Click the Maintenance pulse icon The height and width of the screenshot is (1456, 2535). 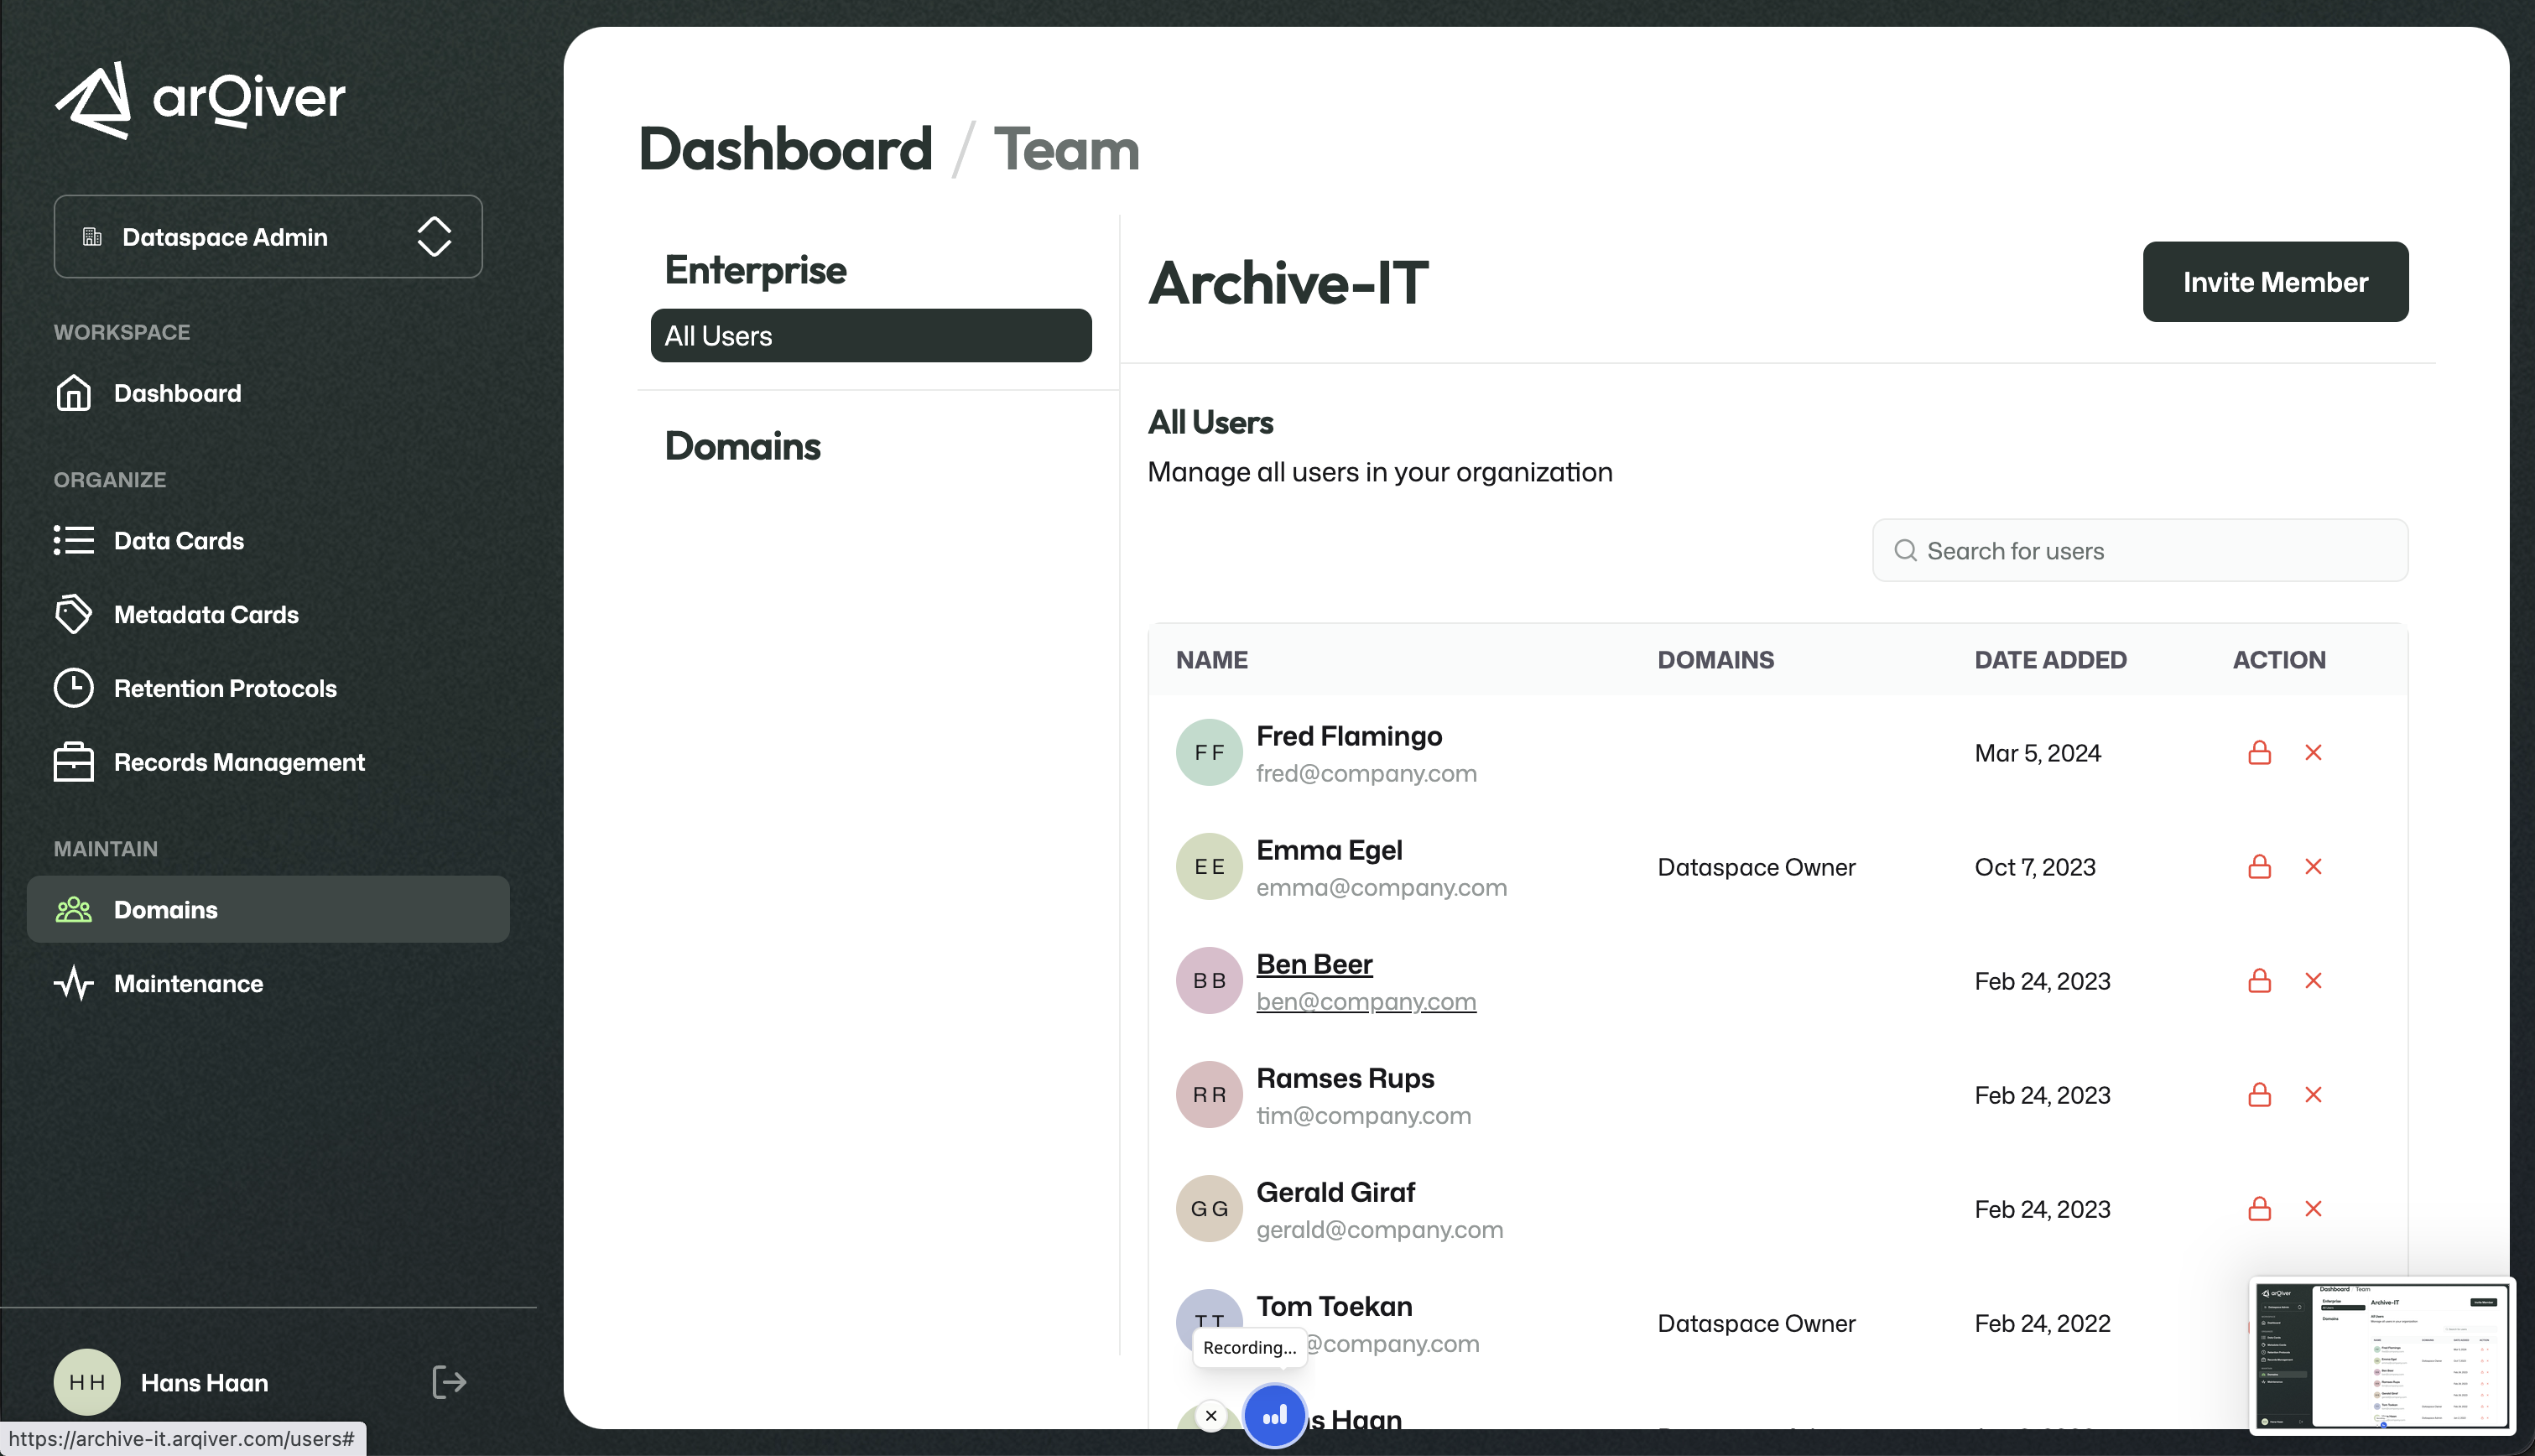pyautogui.click(x=73, y=984)
